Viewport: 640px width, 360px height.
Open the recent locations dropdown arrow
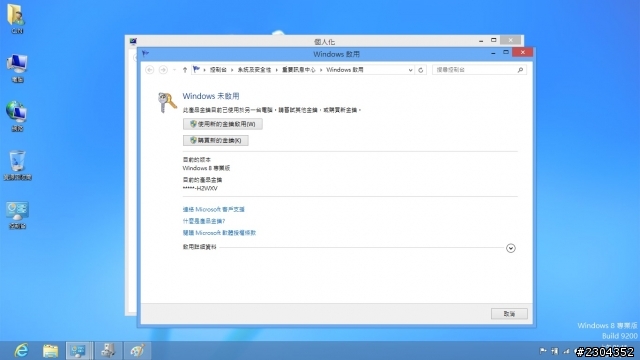[174, 70]
